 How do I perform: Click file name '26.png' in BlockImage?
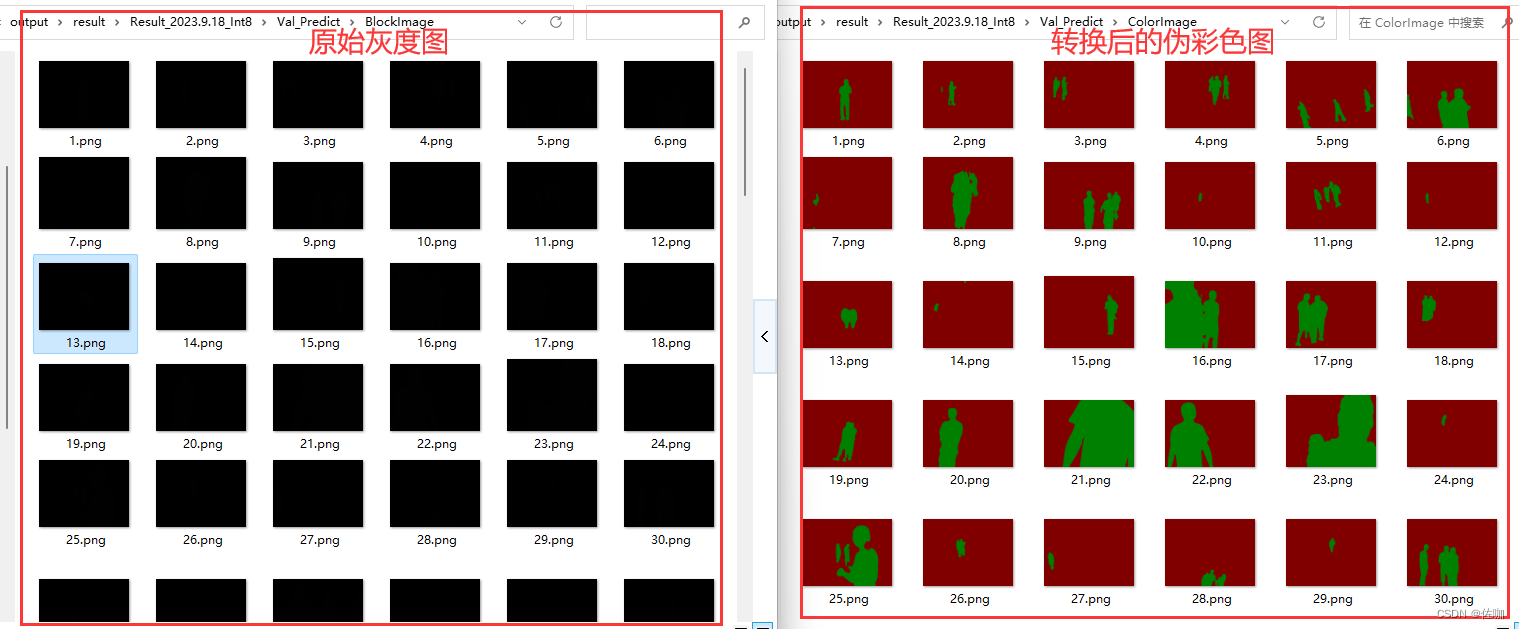(x=203, y=540)
